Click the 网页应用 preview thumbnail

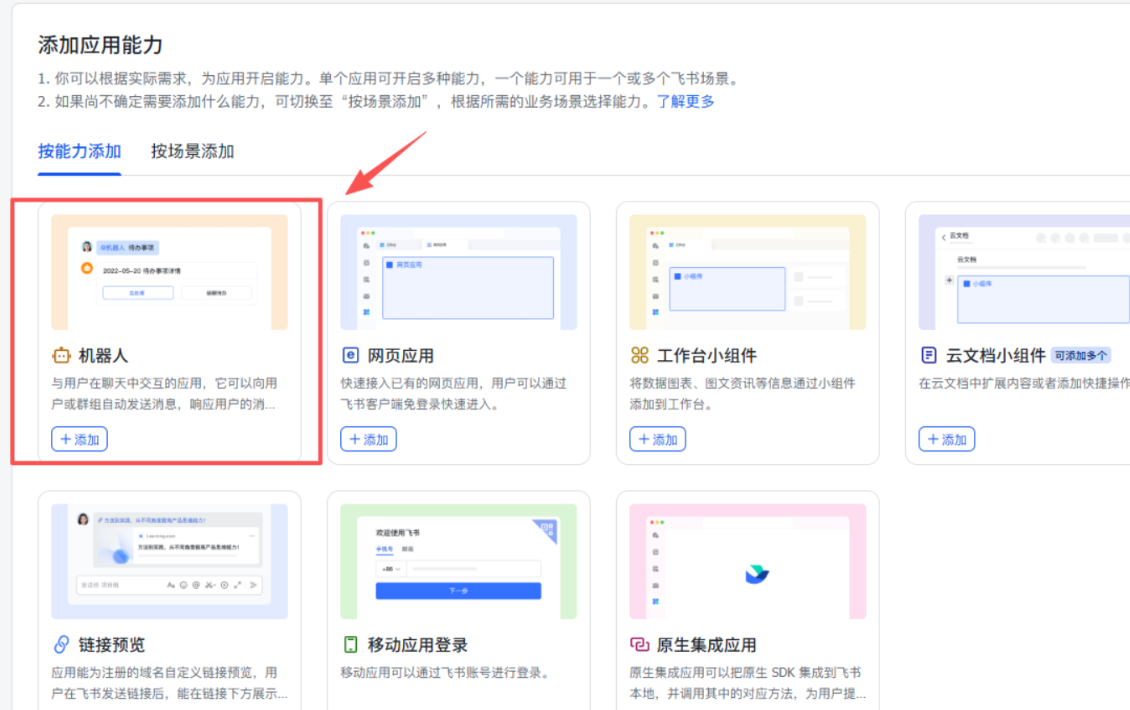459,272
